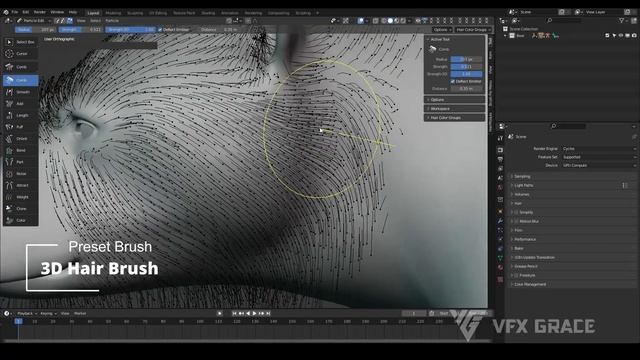Select the Noise hair brush
Image resolution: width=640 pixels, height=360 pixels.
pos(21,174)
